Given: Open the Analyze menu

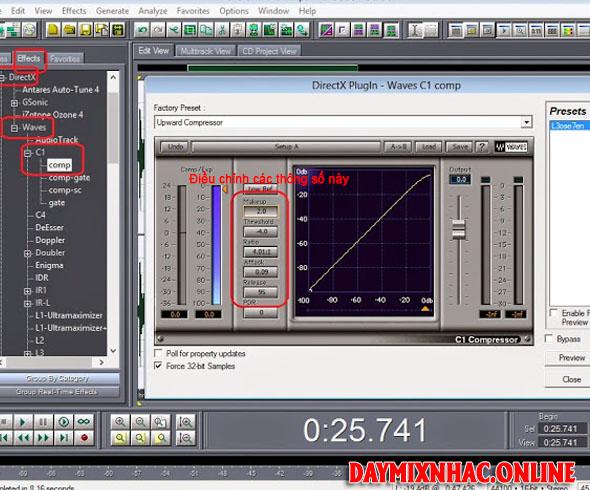Looking at the screenshot, I should tap(153, 11).
